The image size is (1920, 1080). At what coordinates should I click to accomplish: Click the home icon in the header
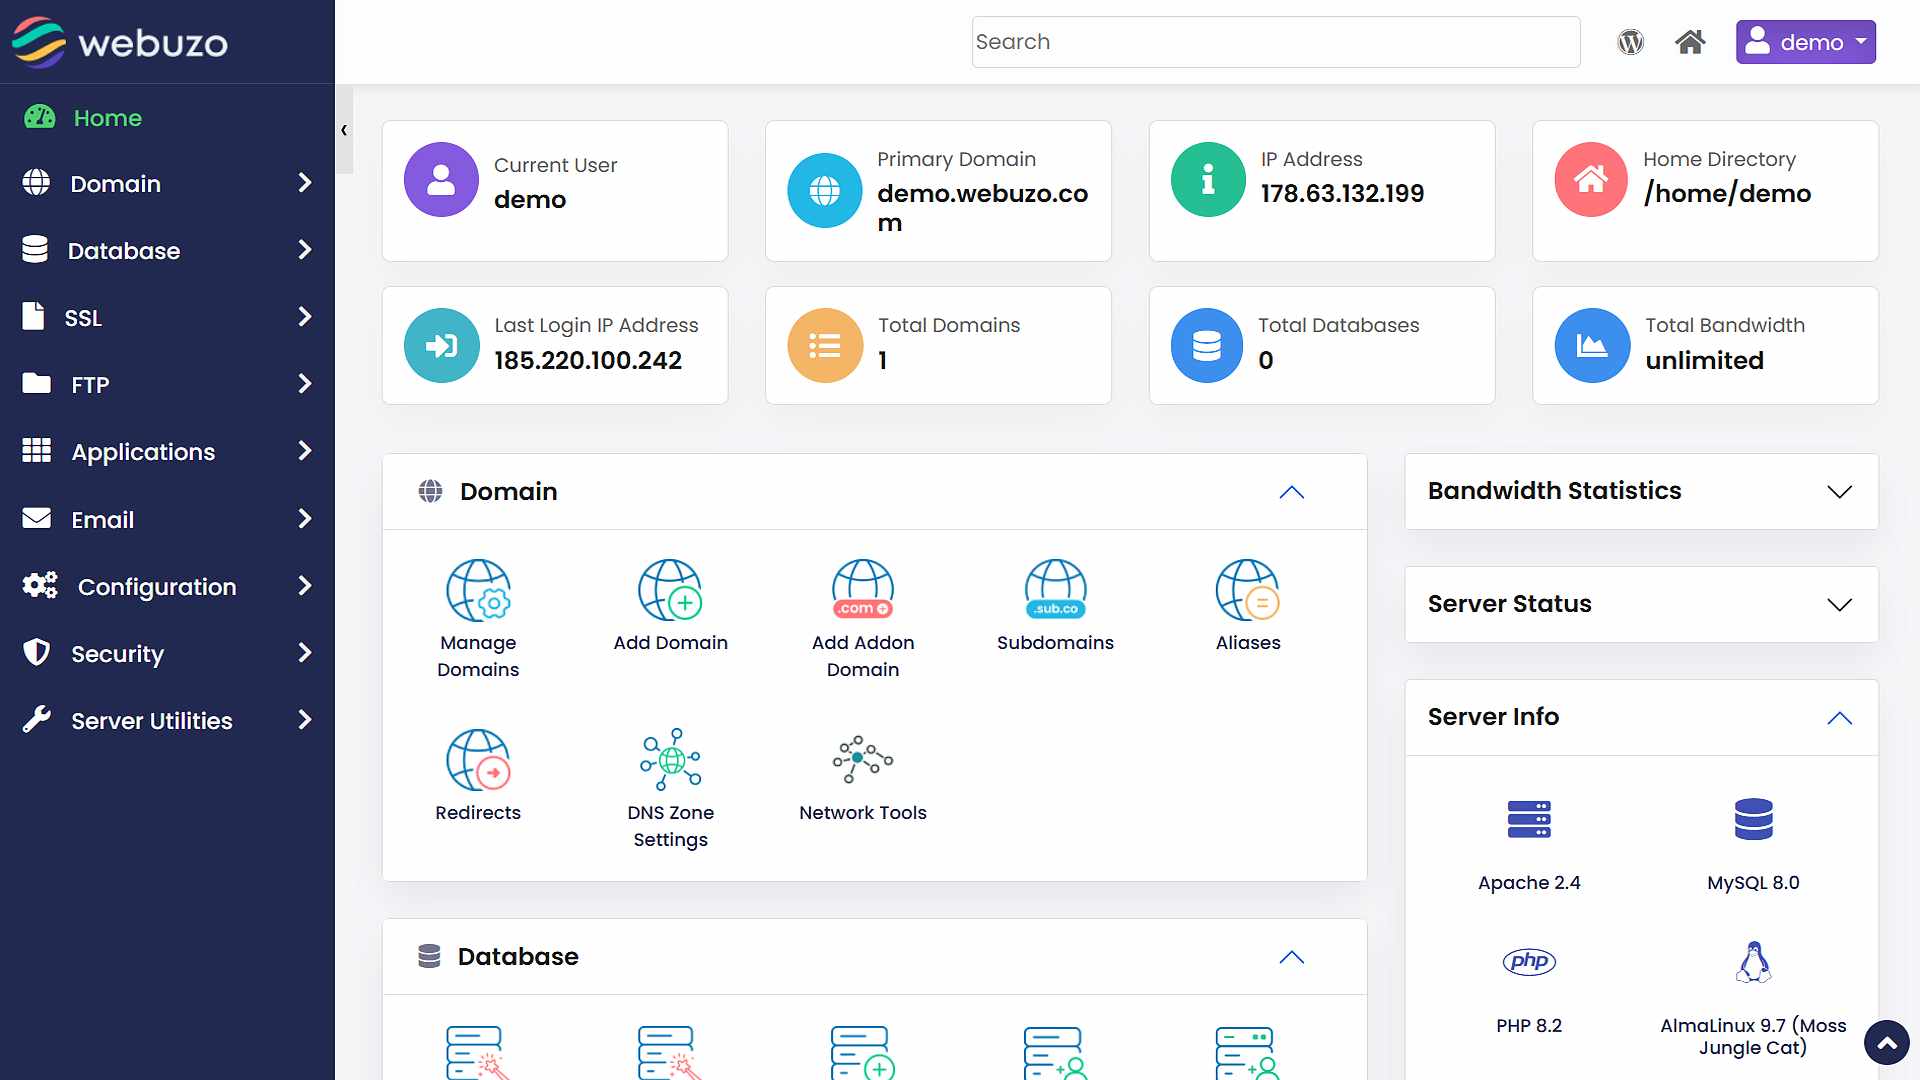tap(1690, 42)
